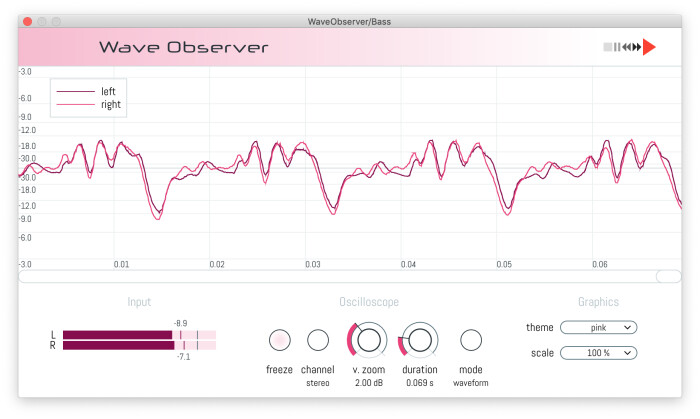Click the horizontal scrollbar thumb under waveform
700x419 pixels.
point(668,276)
